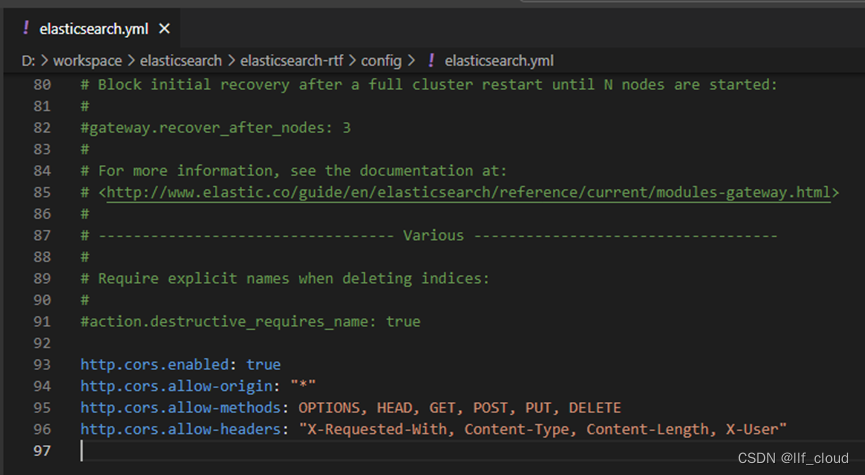Click line number 93 in gutter

click(42, 365)
